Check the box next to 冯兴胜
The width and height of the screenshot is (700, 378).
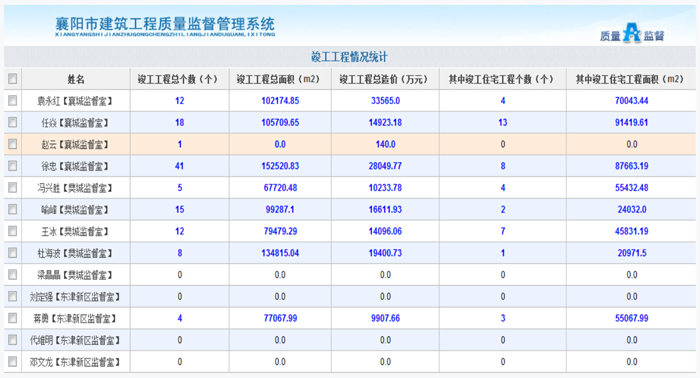[12, 187]
